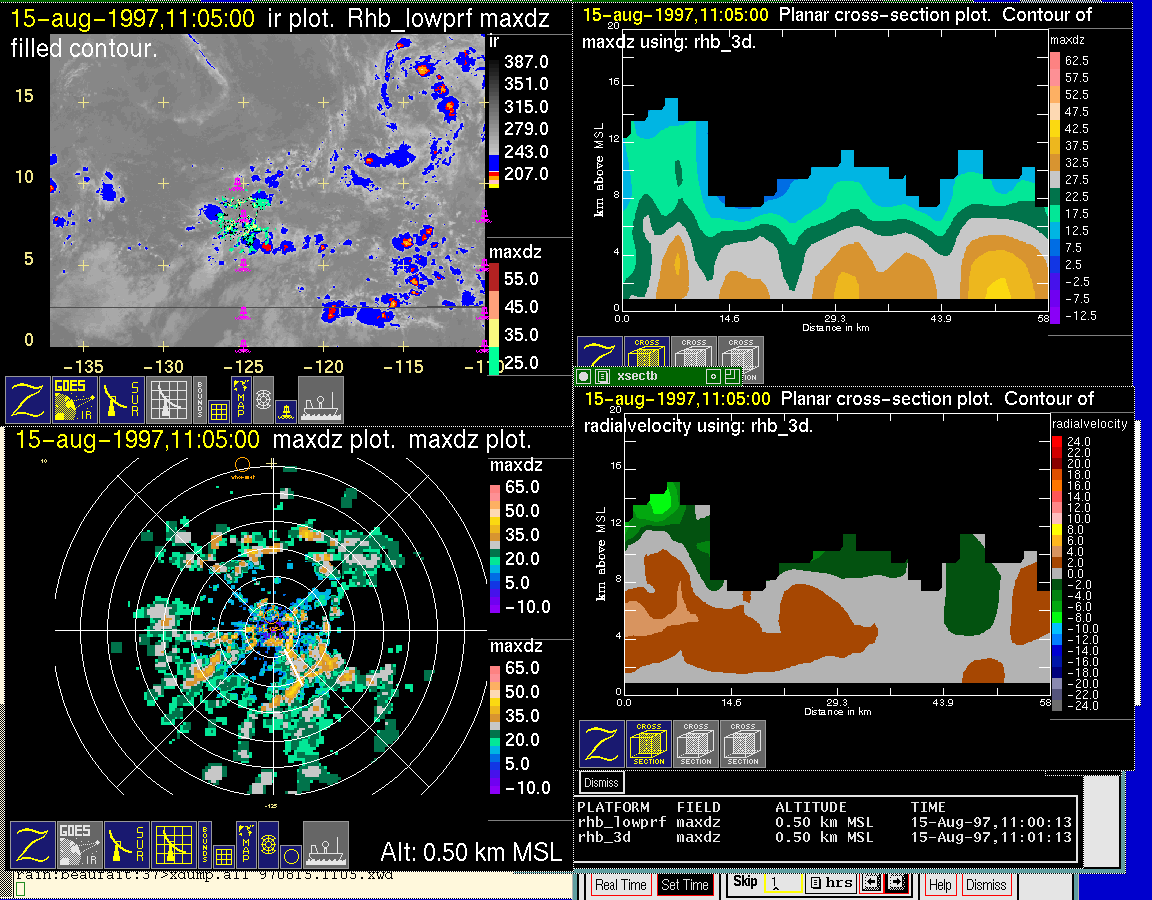The image size is (1152, 900).
Task: Click the Help button
Action: (x=940, y=885)
